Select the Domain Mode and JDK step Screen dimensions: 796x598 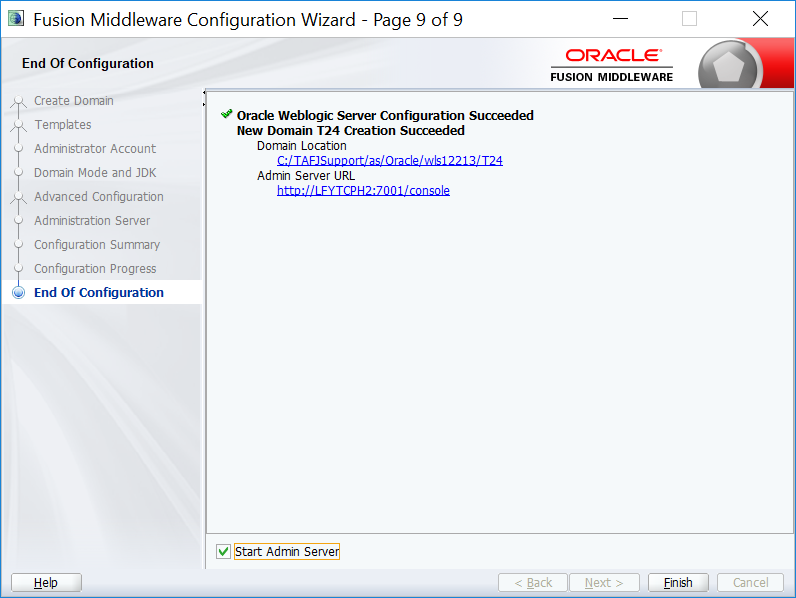(95, 173)
